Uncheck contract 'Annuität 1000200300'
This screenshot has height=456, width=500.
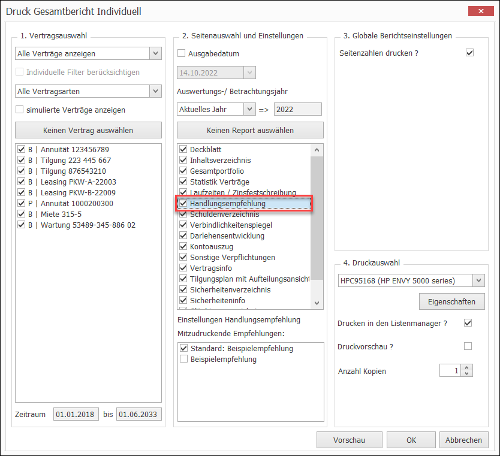(21, 203)
